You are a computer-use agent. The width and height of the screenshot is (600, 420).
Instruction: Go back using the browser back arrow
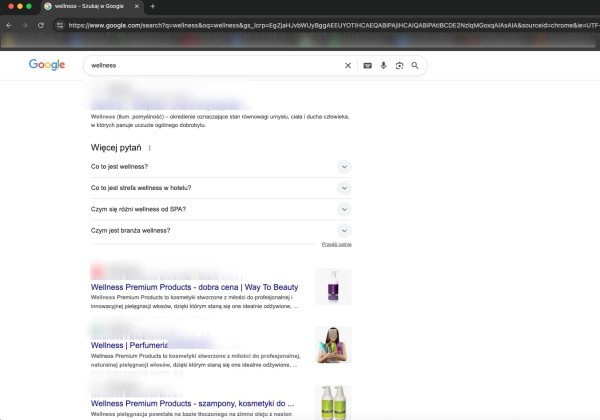pyautogui.click(x=11, y=24)
